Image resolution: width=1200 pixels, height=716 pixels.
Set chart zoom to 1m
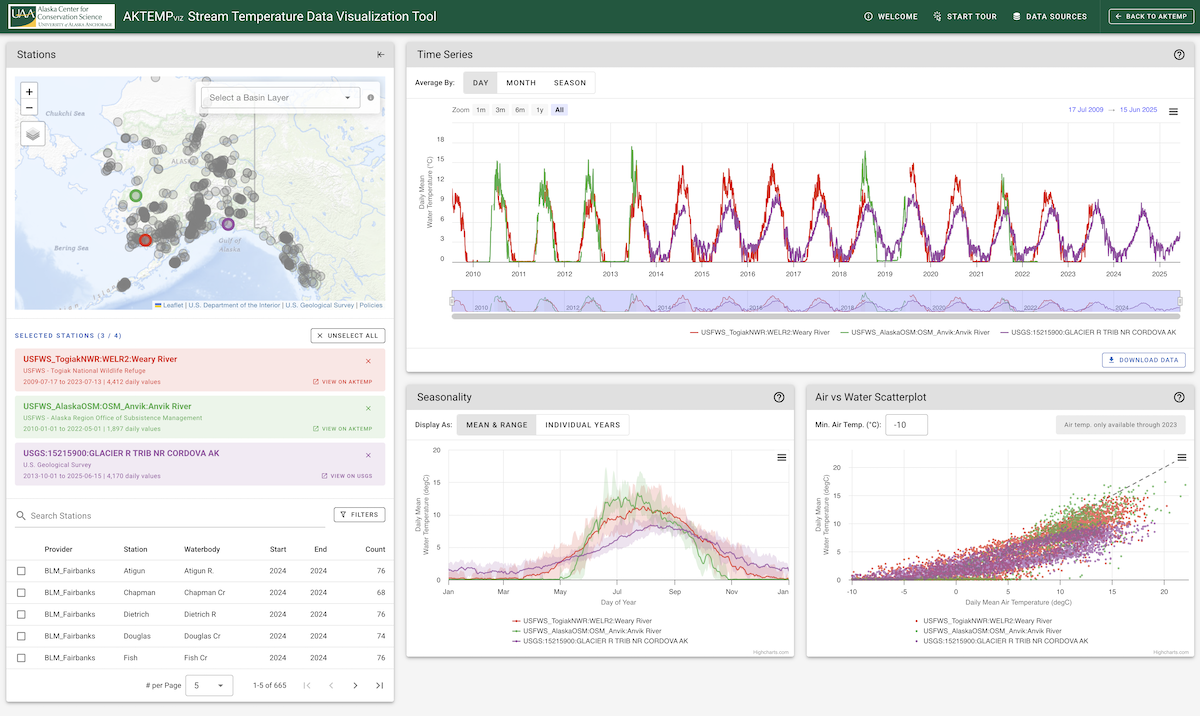click(x=481, y=110)
